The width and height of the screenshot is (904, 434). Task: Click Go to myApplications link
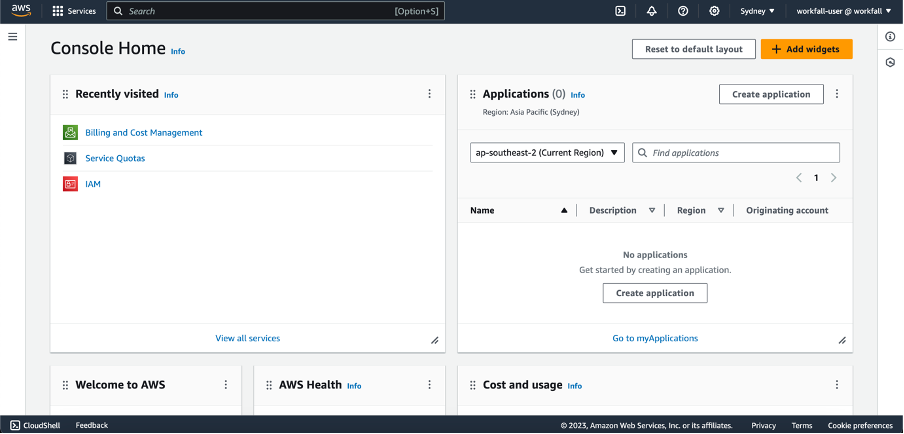(x=655, y=338)
